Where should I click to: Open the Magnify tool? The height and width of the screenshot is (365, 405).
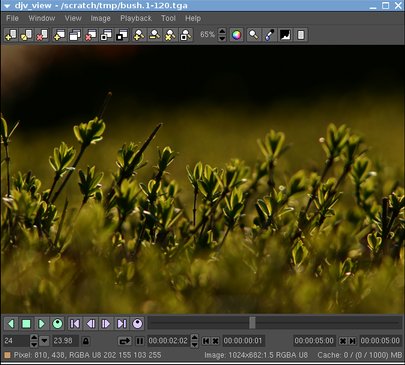tap(254, 35)
